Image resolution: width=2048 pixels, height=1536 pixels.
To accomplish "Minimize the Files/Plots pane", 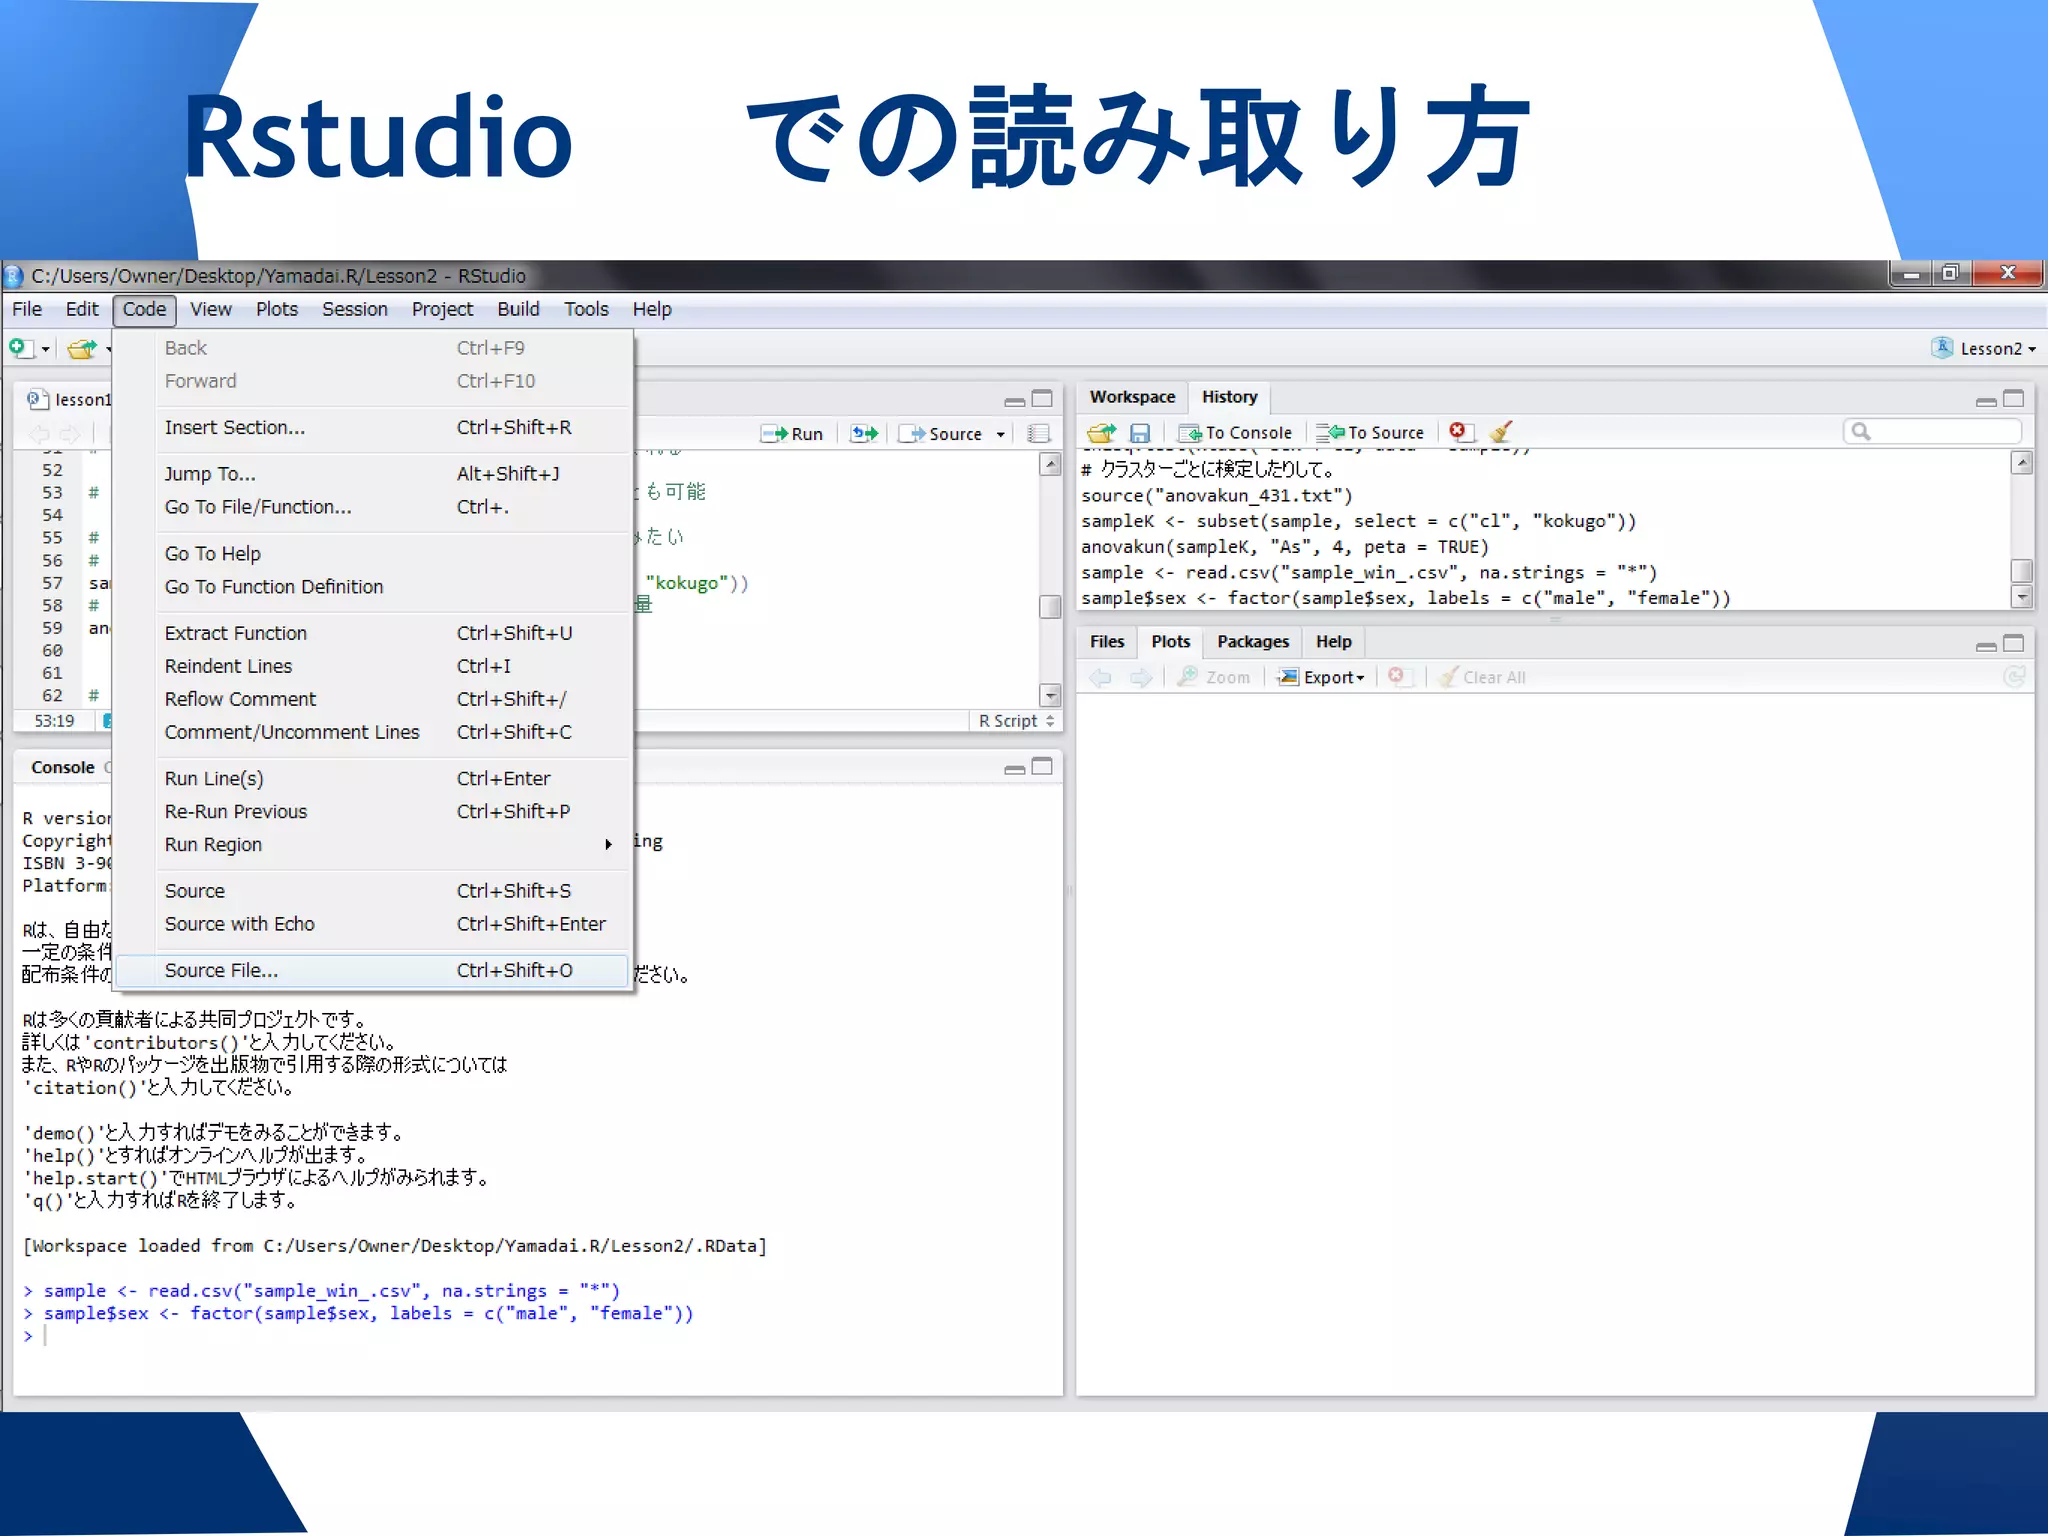I will pyautogui.click(x=1986, y=646).
